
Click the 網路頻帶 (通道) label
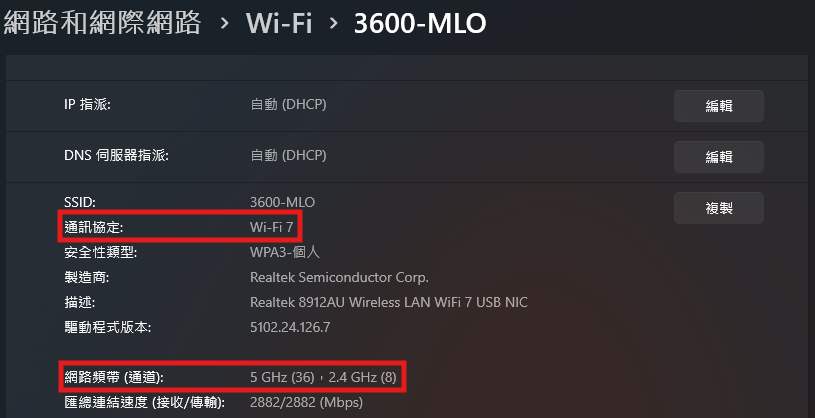(112, 377)
